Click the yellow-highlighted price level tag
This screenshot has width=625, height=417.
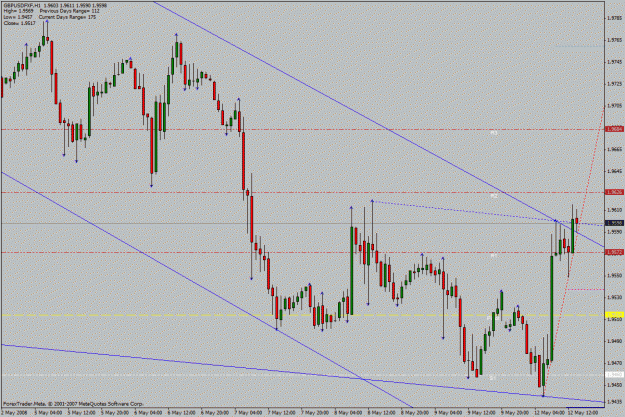pyautogui.click(x=614, y=315)
